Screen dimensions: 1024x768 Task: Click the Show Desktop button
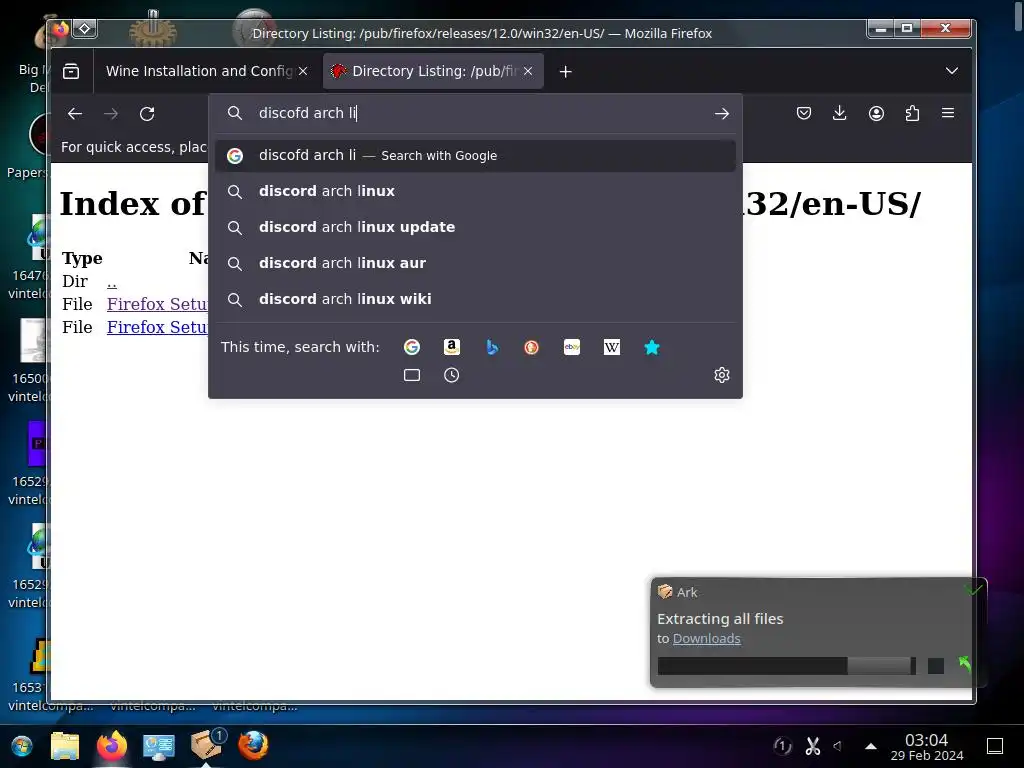995,746
